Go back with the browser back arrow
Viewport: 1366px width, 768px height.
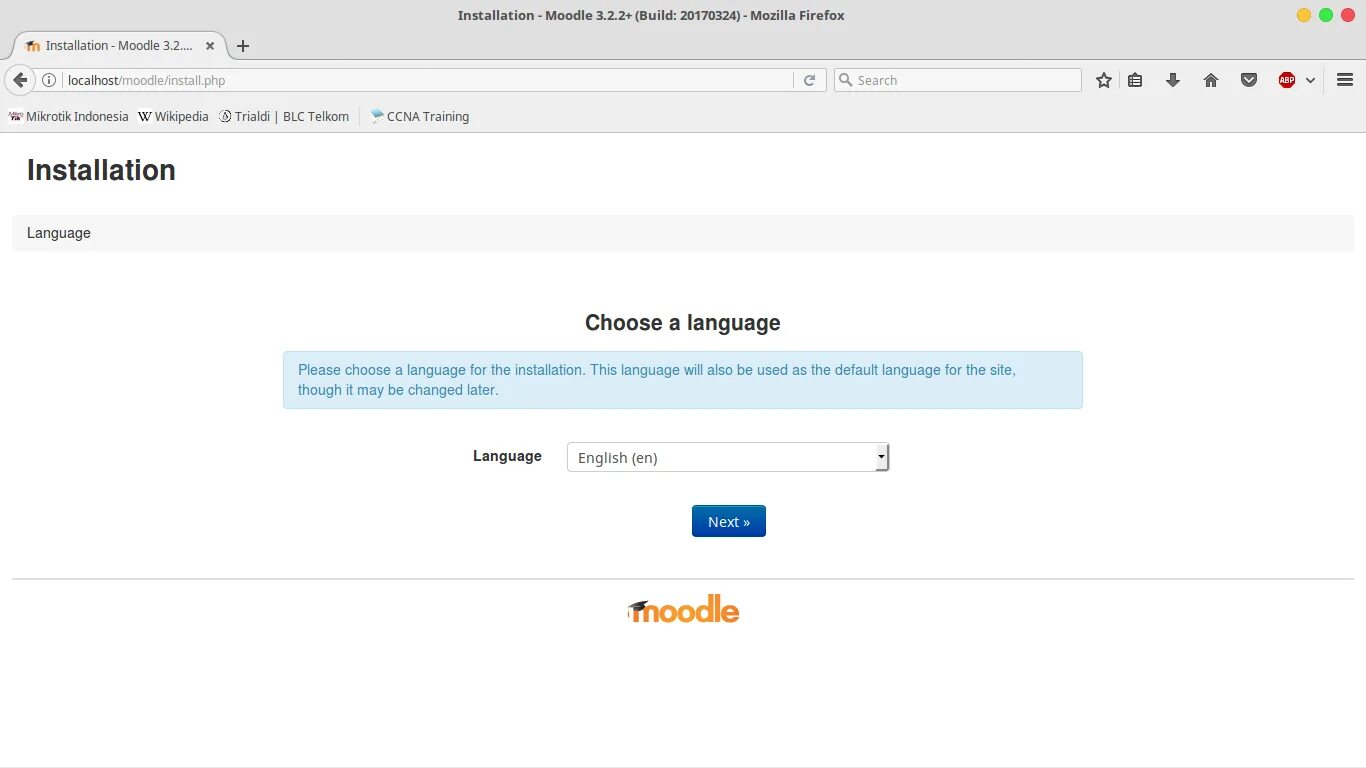[x=20, y=80]
